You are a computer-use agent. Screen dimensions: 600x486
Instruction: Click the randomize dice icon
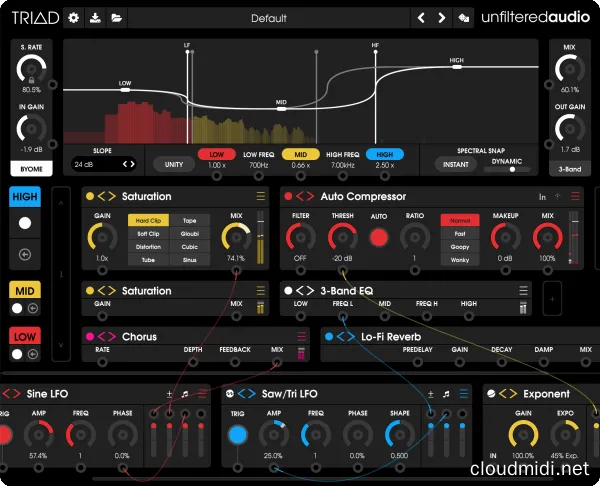[x=462, y=17]
